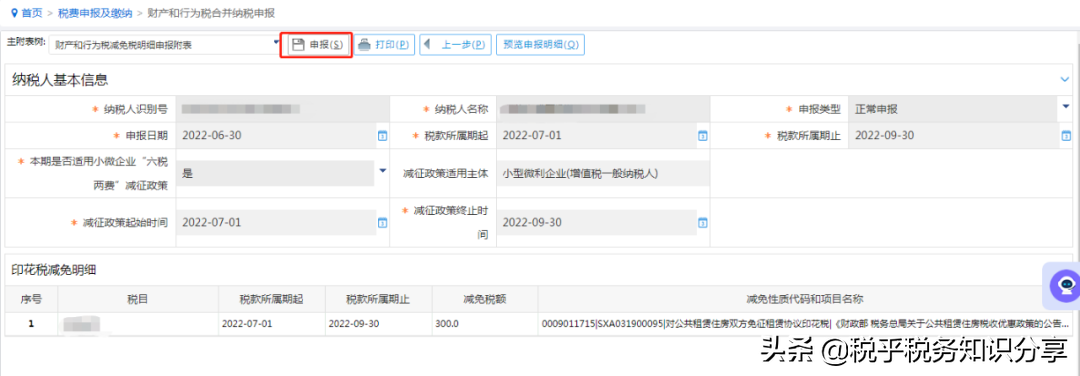This screenshot has height=376, width=1080.
Task: Open calendar icon for 申报日期
Action: point(382,136)
